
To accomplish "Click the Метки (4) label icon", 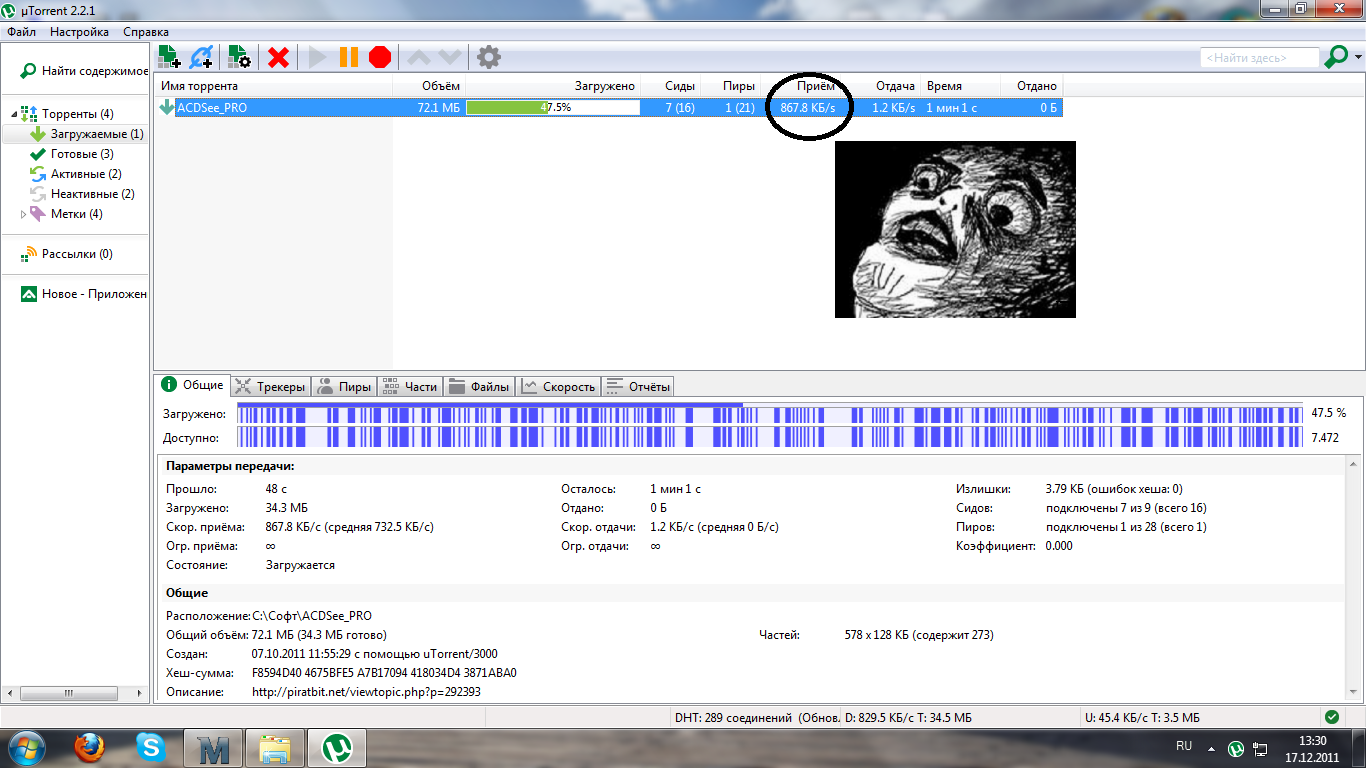I will click(x=38, y=214).
